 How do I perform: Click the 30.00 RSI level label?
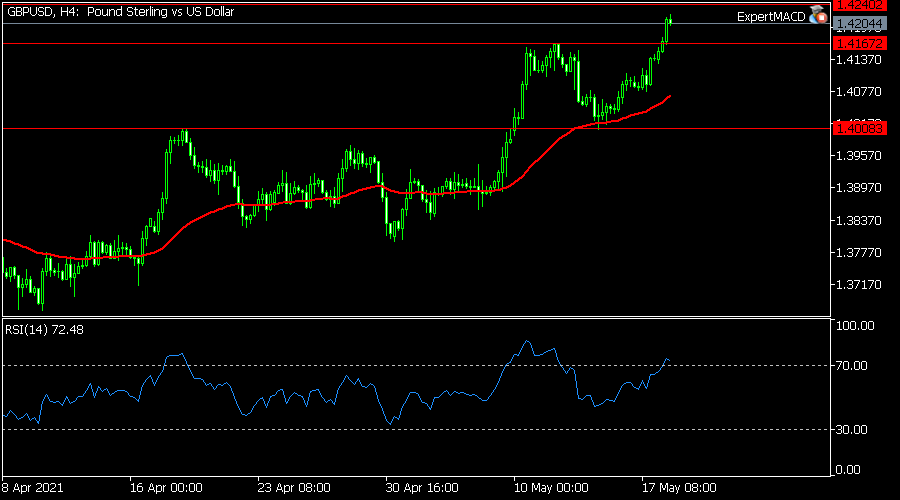pos(852,429)
